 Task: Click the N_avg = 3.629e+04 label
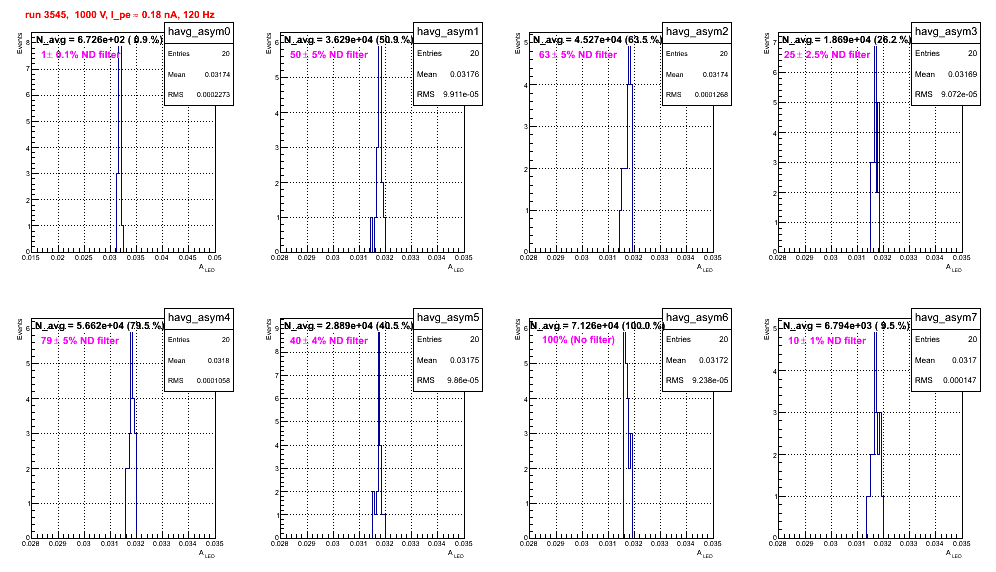348,39
